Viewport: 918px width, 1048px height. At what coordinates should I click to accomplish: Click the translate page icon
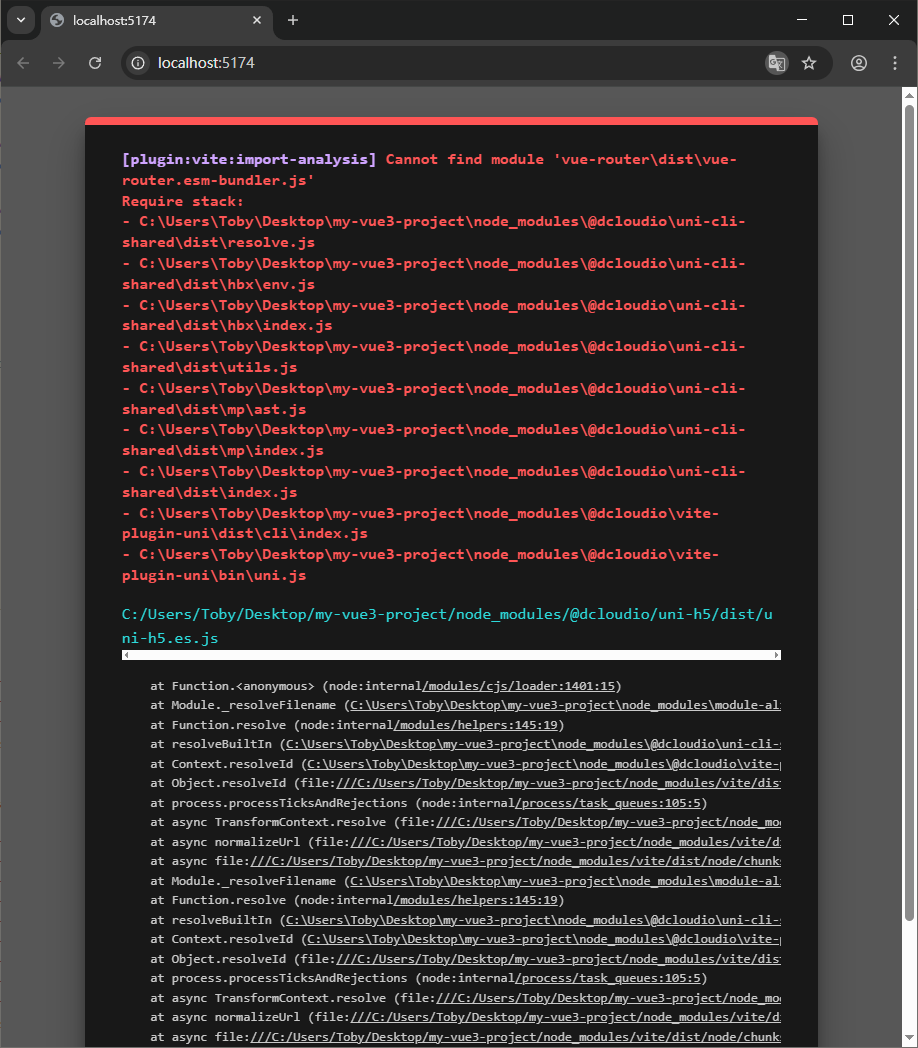click(776, 63)
